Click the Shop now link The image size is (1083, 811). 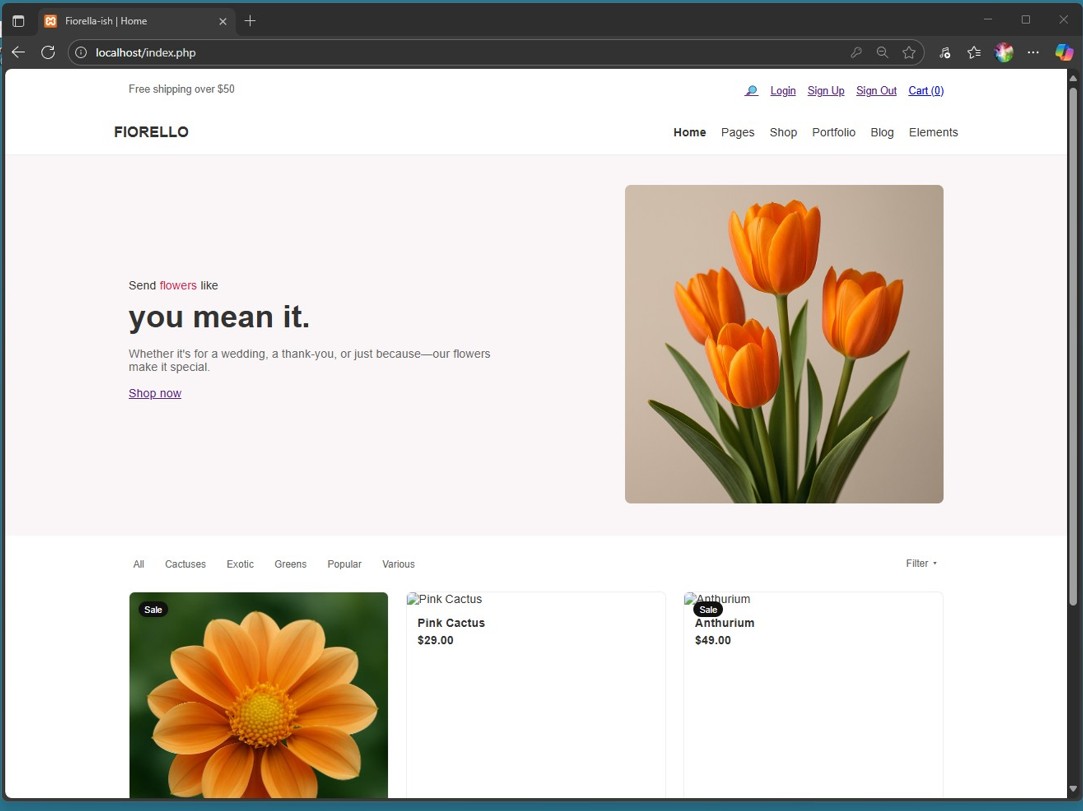point(155,393)
